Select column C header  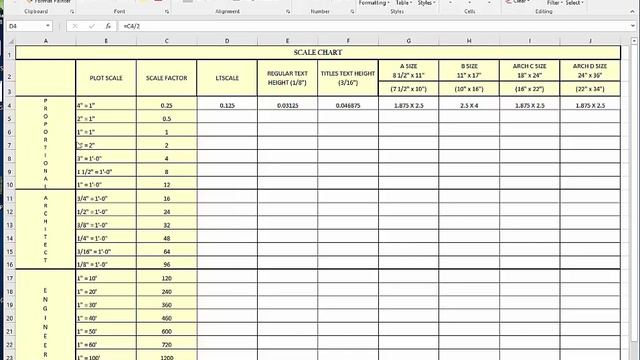(x=167, y=41)
